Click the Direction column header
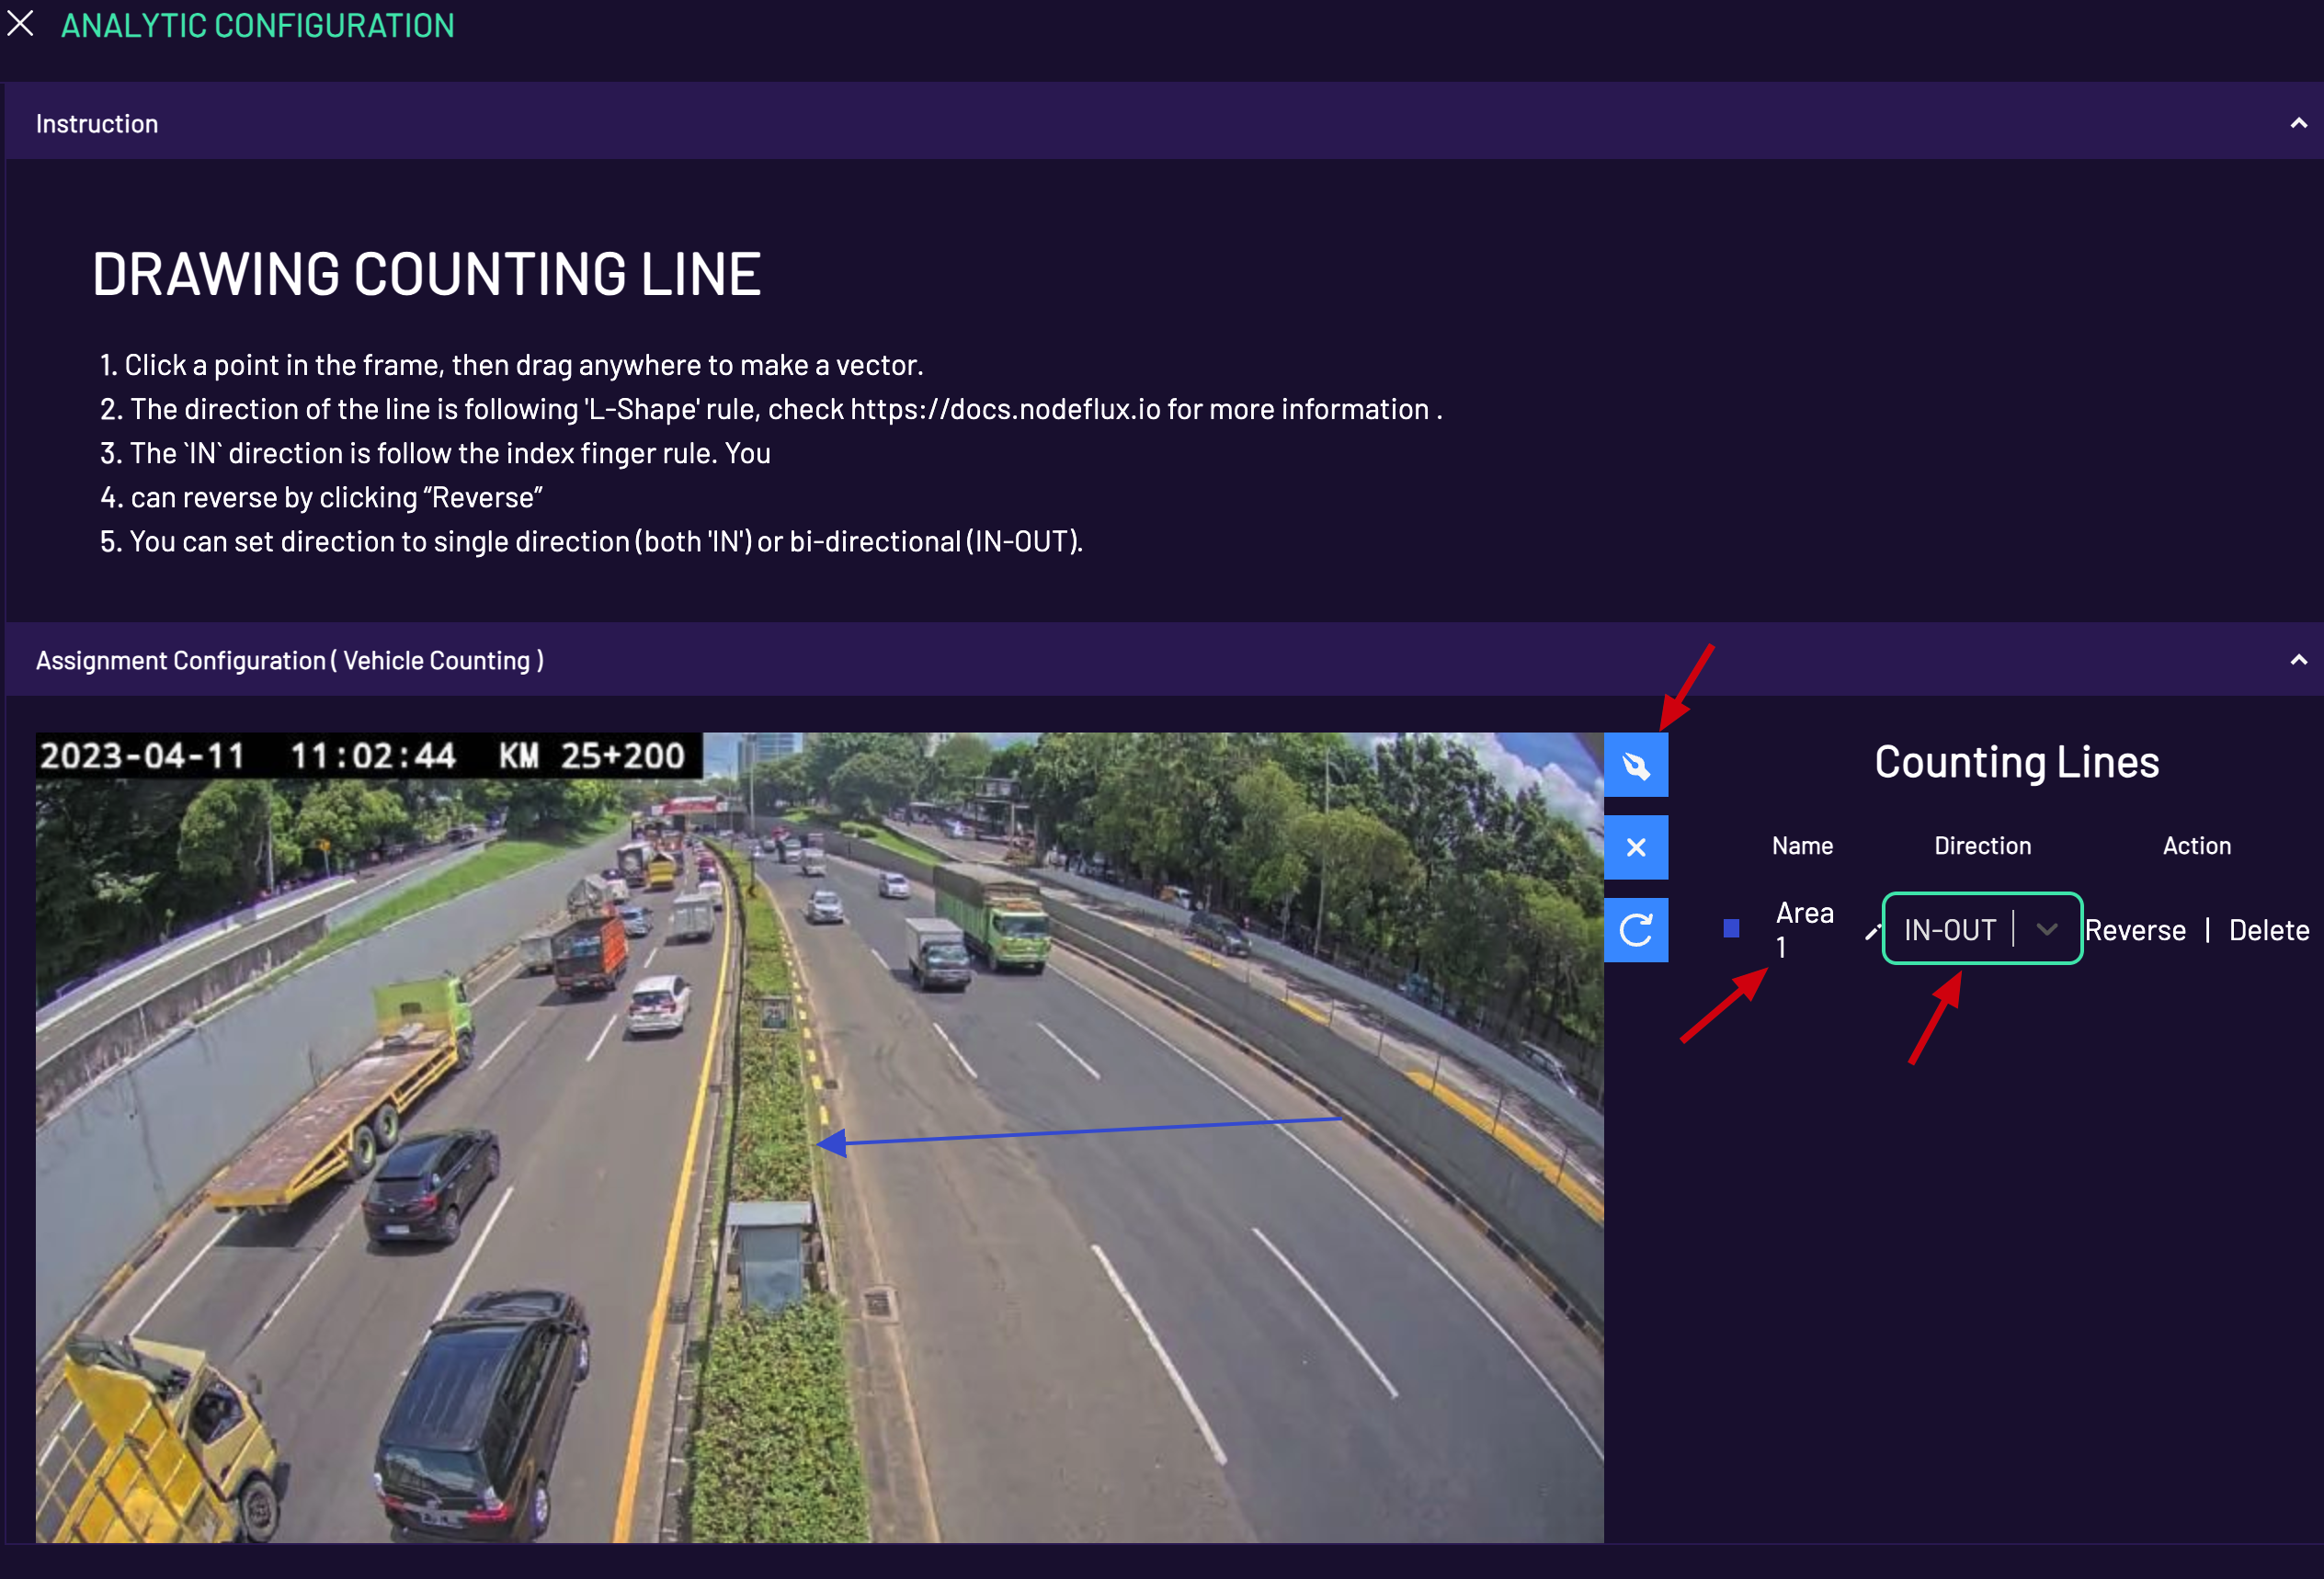2324x1579 pixels. click(1982, 846)
